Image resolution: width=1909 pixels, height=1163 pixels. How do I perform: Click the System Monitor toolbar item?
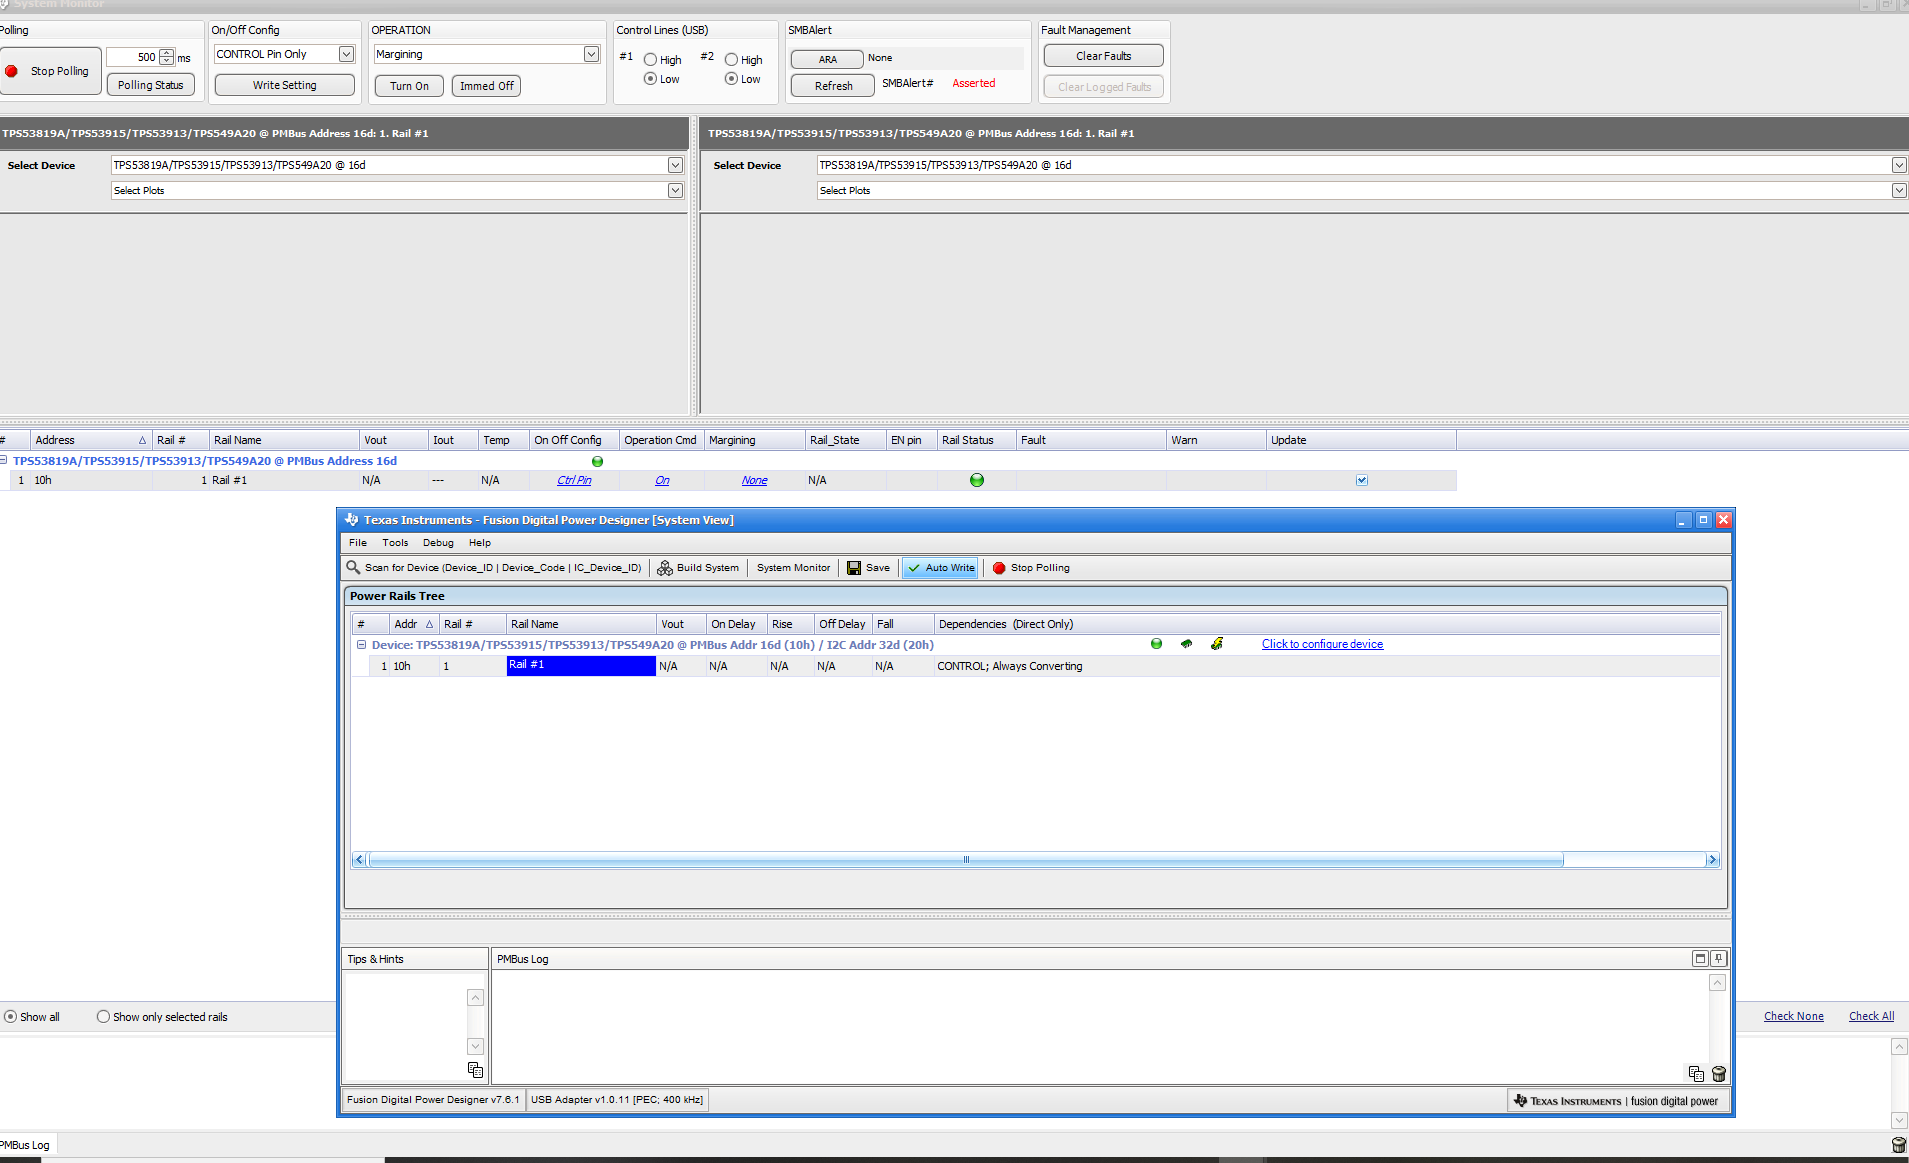pyautogui.click(x=793, y=568)
